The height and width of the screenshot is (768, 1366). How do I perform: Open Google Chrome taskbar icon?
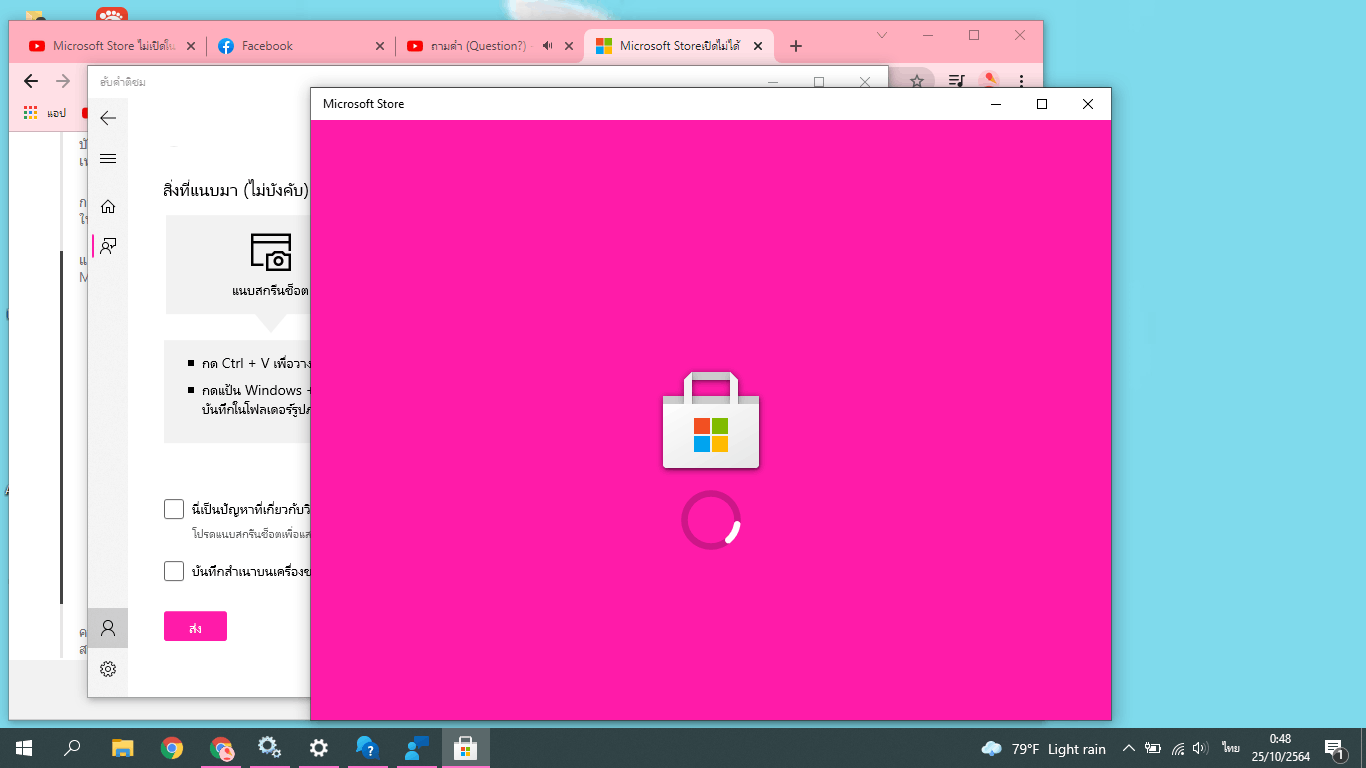pyautogui.click(x=172, y=748)
